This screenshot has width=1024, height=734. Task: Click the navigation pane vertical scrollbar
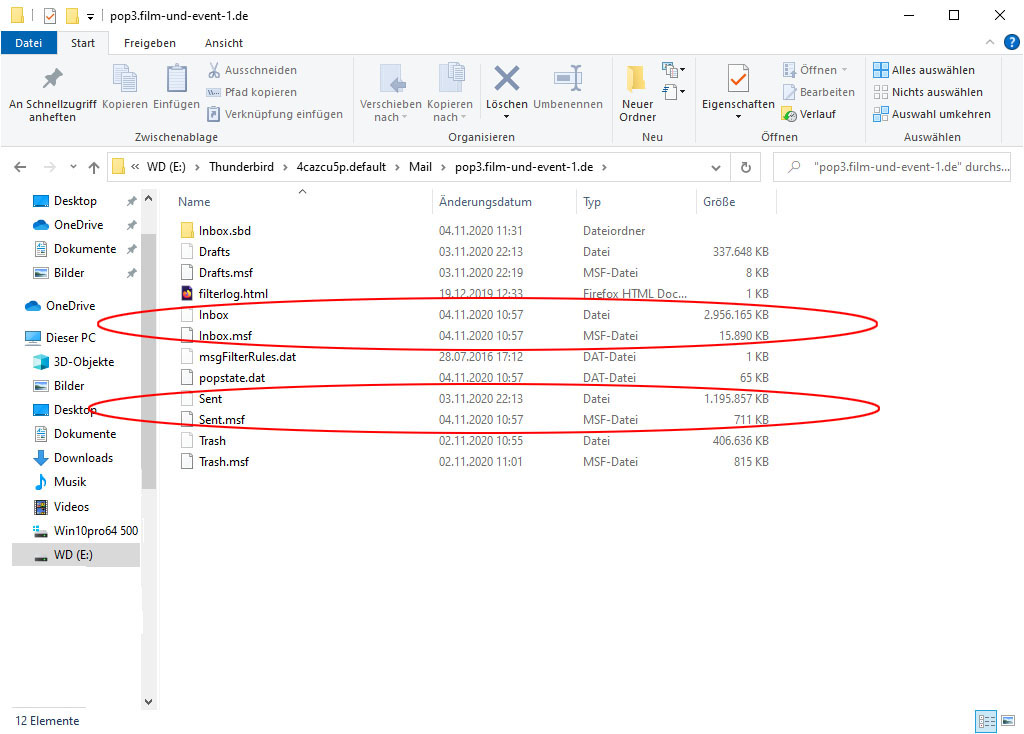149,350
